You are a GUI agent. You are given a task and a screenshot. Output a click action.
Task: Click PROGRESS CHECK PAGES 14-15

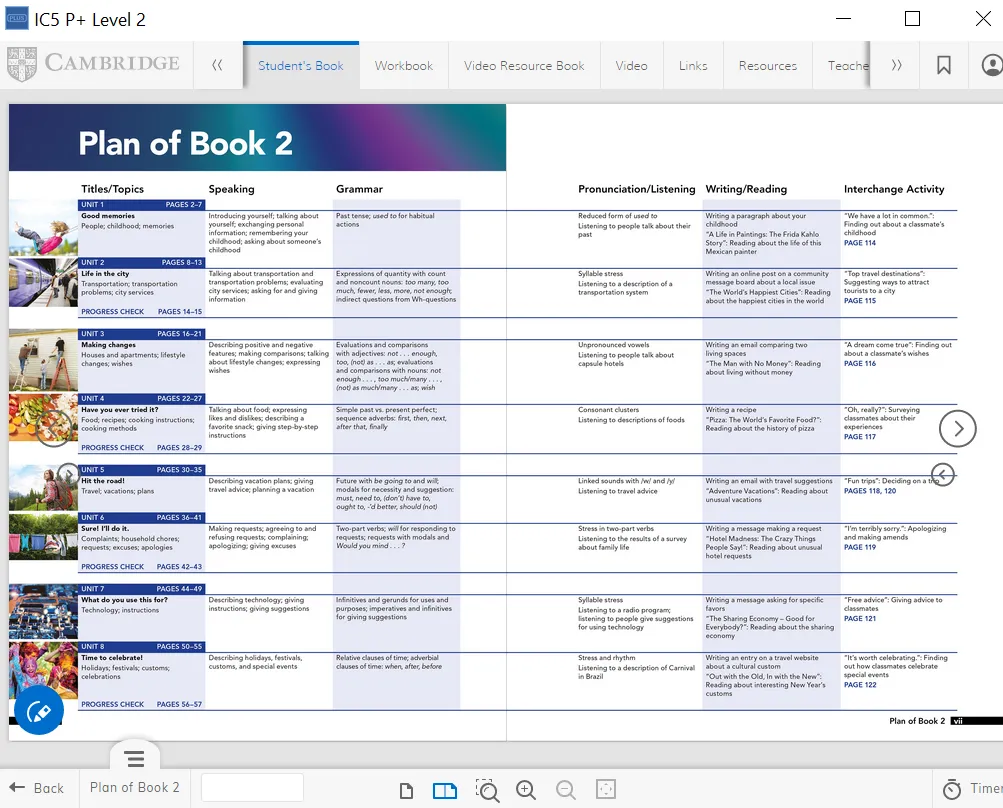(x=141, y=312)
